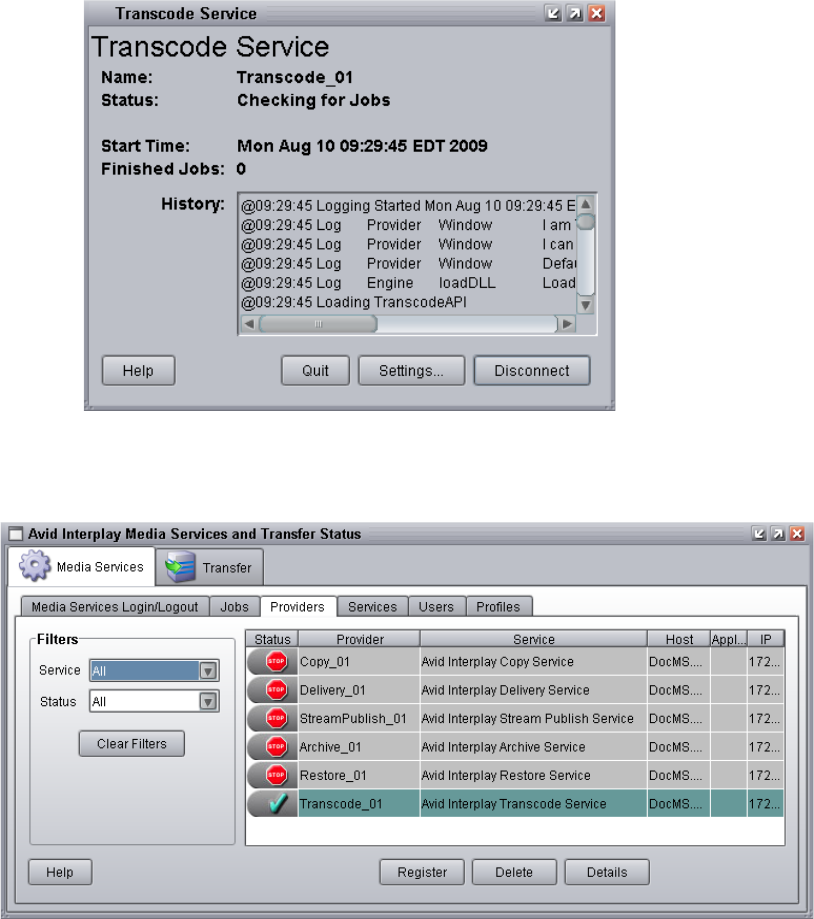Screen dimensions: 814x919
Task: Minimize the Transcode Service window
Action: tap(553, 13)
